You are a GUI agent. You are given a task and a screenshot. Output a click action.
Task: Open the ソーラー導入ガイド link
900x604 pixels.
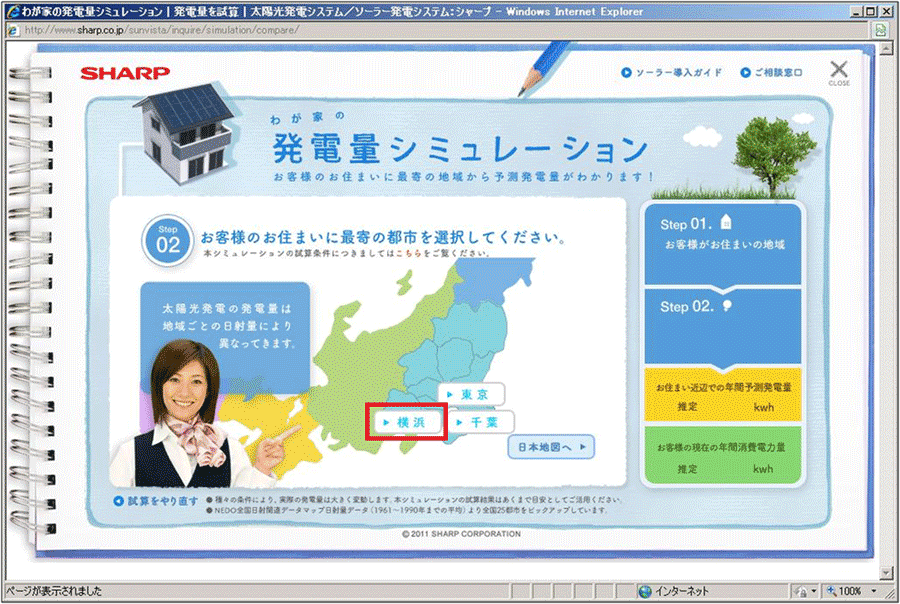(x=672, y=72)
